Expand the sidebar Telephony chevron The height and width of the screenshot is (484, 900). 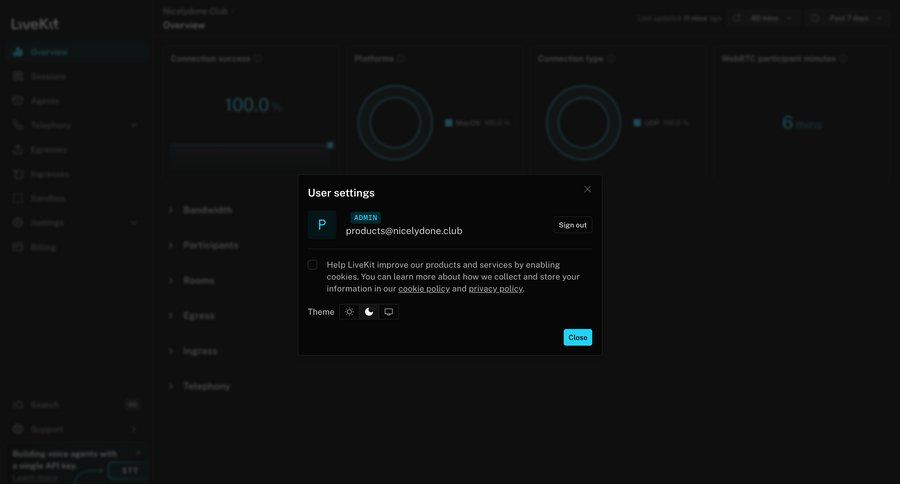134,125
